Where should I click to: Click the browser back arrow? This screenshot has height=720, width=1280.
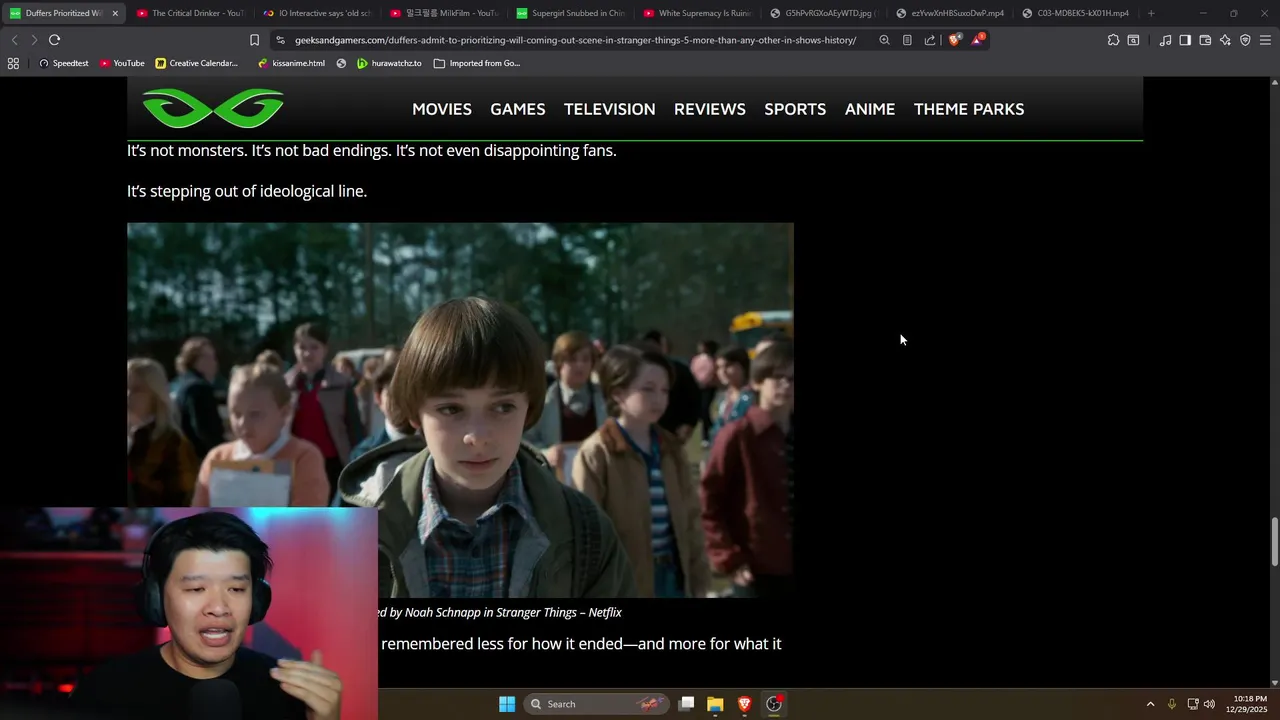(x=14, y=40)
